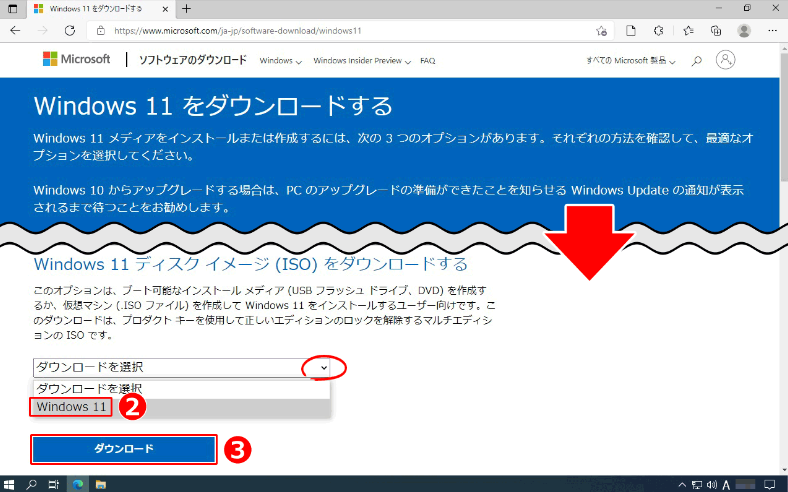
Task: Open site search magnifier icon
Action: click(697, 61)
